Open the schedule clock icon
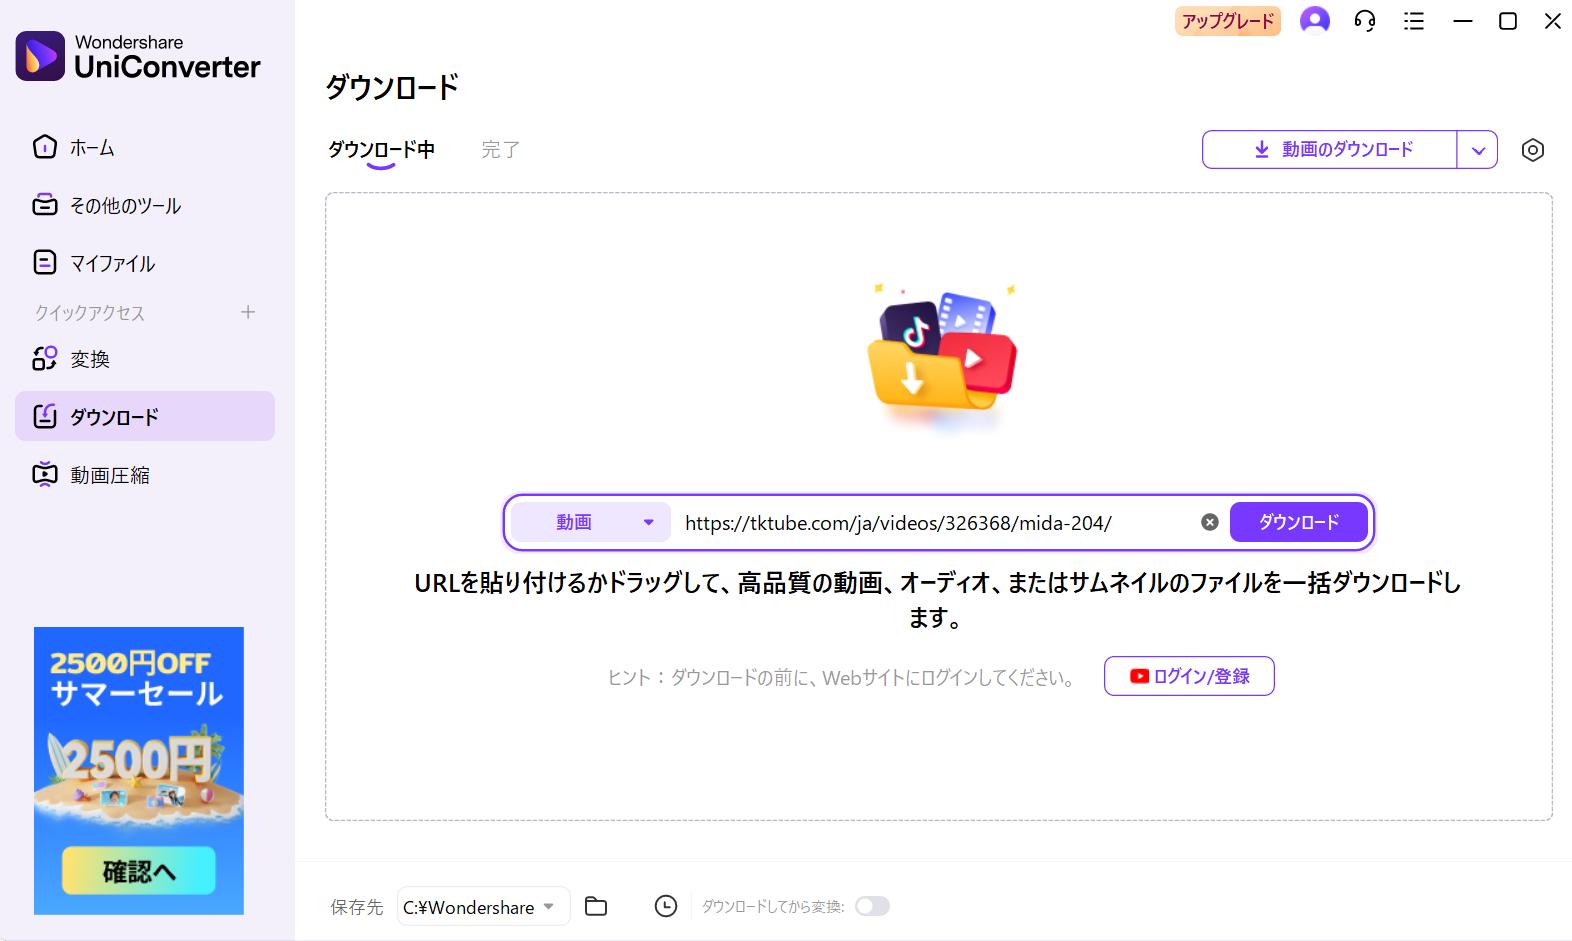The width and height of the screenshot is (1572, 941). (666, 906)
